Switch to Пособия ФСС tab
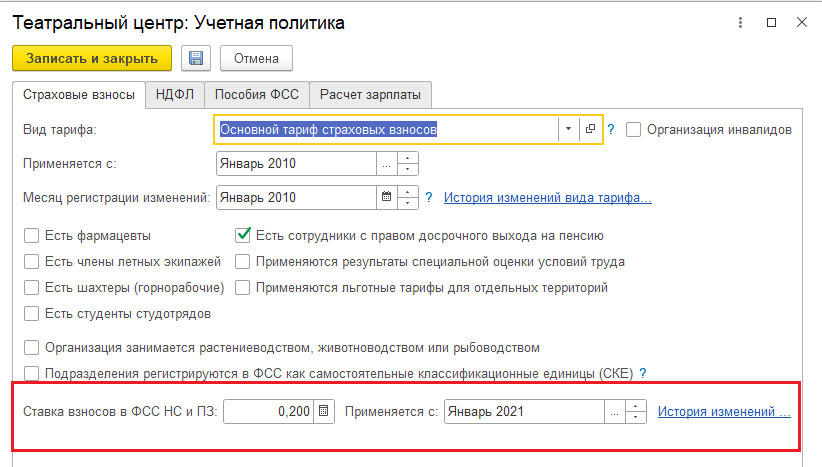The image size is (822, 467). coord(257,95)
